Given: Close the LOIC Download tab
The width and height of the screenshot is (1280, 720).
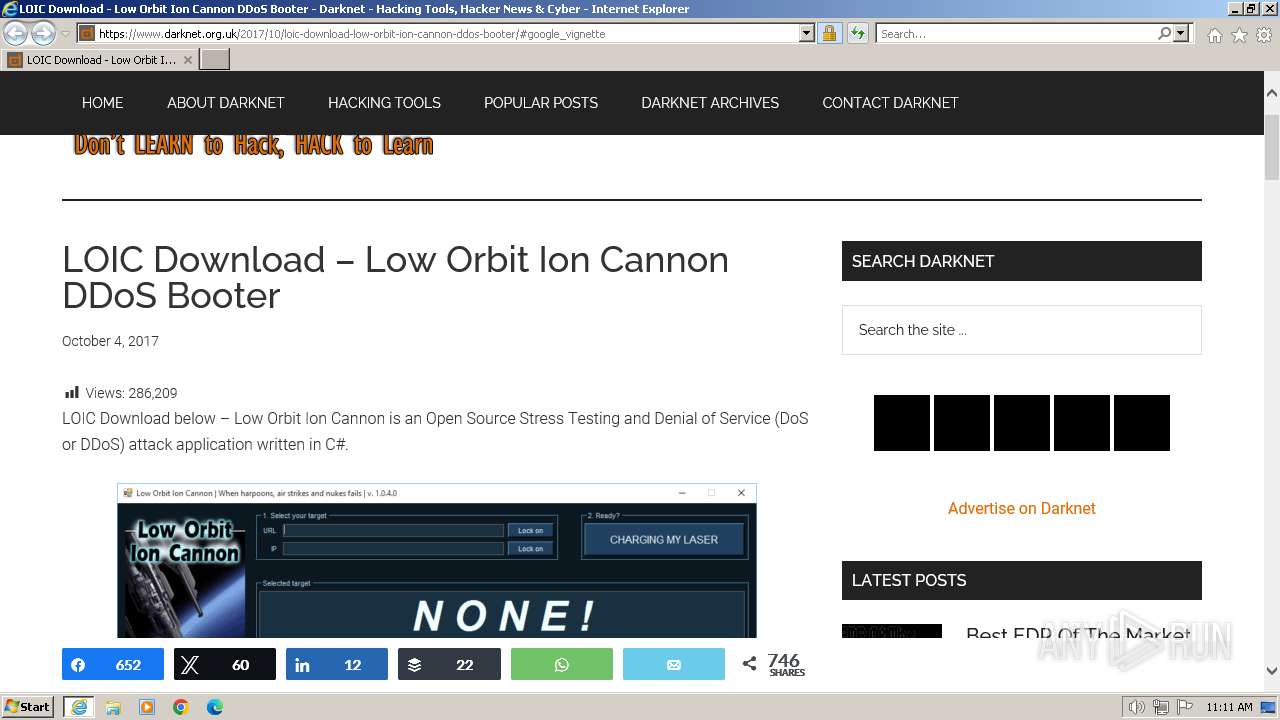Looking at the screenshot, I should pyautogui.click(x=188, y=60).
